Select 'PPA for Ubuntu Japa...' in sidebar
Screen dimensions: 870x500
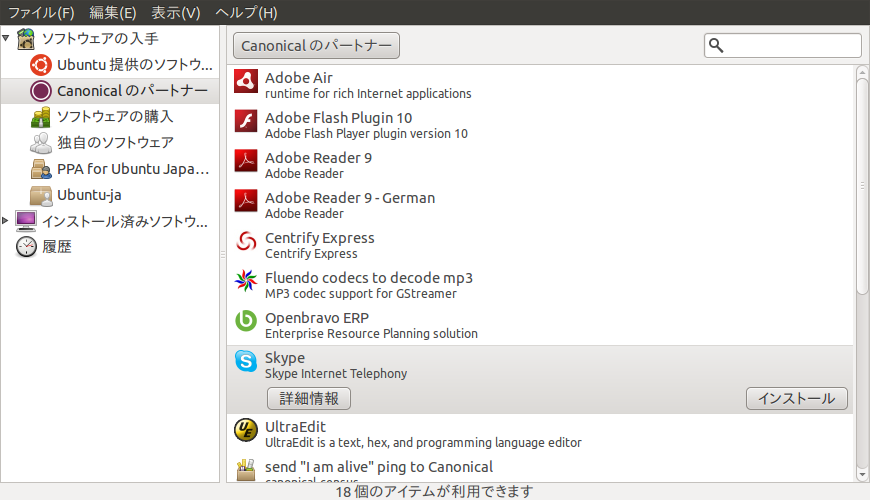133,169
